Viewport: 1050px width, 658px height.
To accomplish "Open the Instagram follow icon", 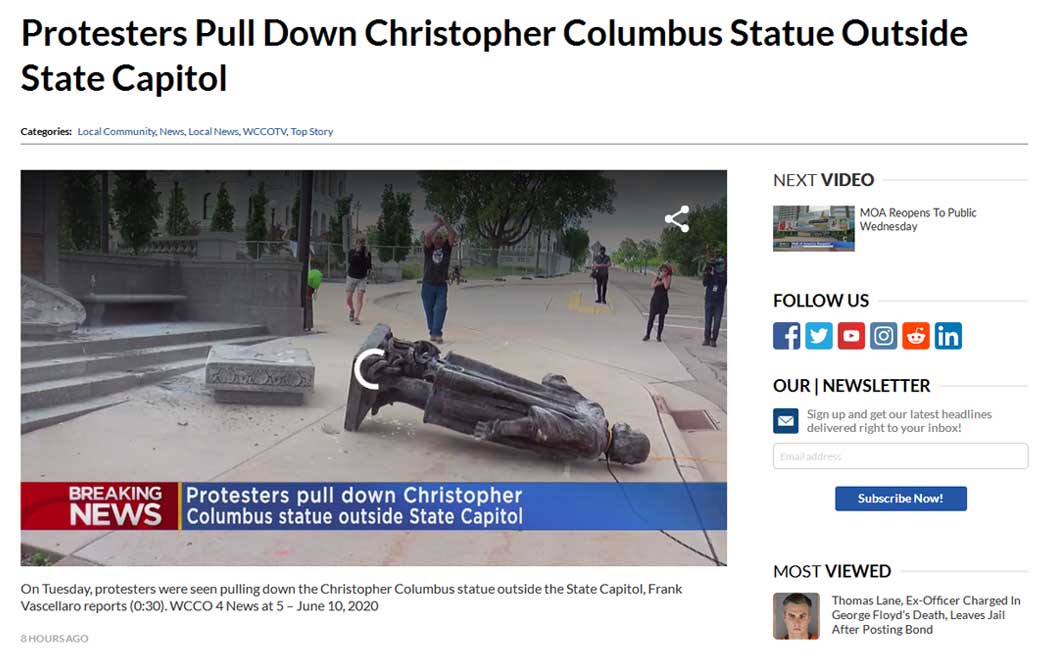I will [x=883, y=335].
